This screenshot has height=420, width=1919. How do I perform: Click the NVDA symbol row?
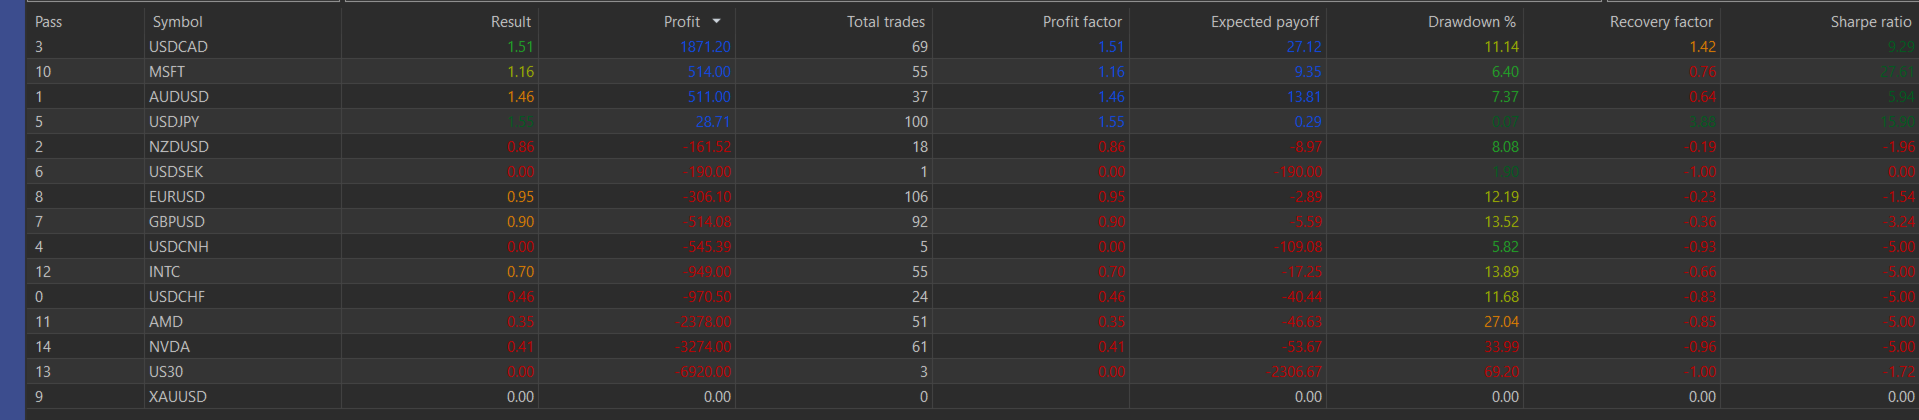click(x=972, y=346)
